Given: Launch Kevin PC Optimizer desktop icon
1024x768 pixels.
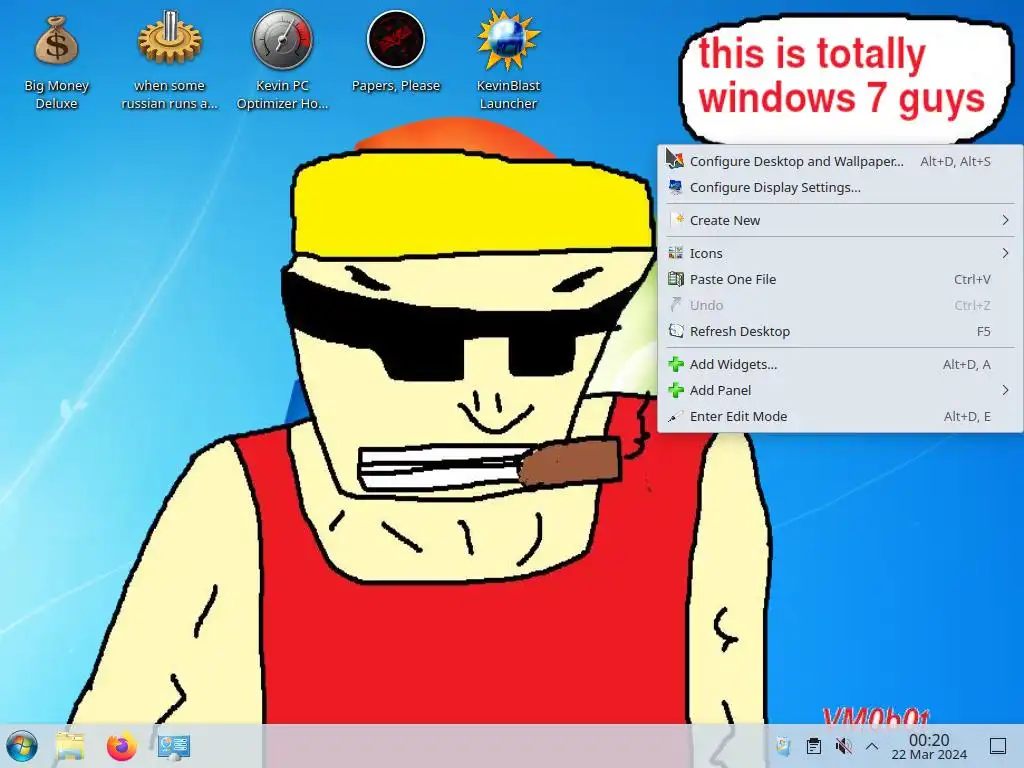Looking at the screenshot, I should (282, 62).
